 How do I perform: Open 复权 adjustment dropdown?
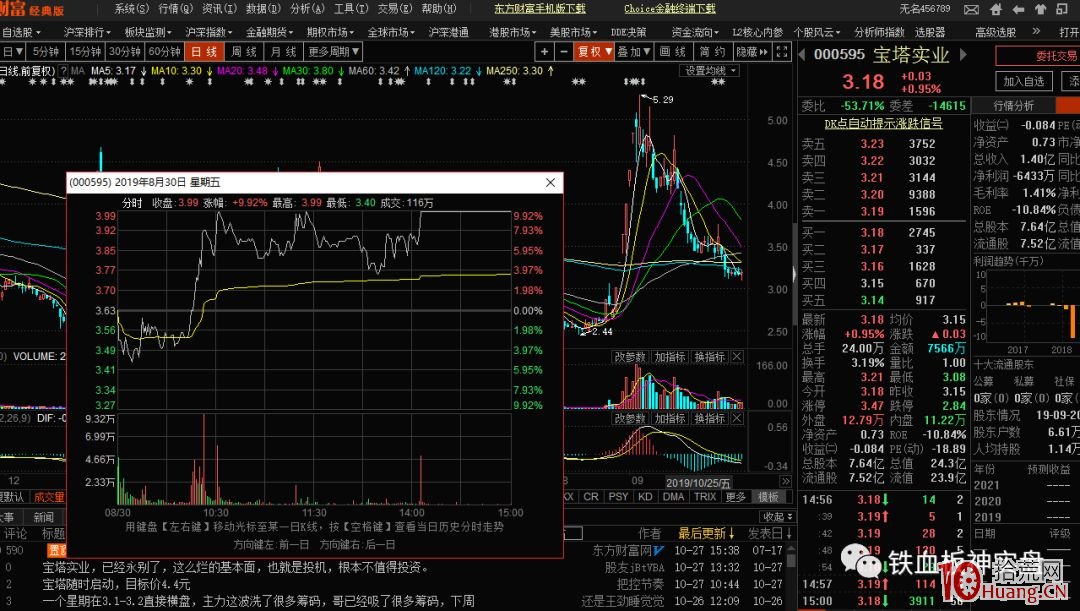(x=594, y=52)
